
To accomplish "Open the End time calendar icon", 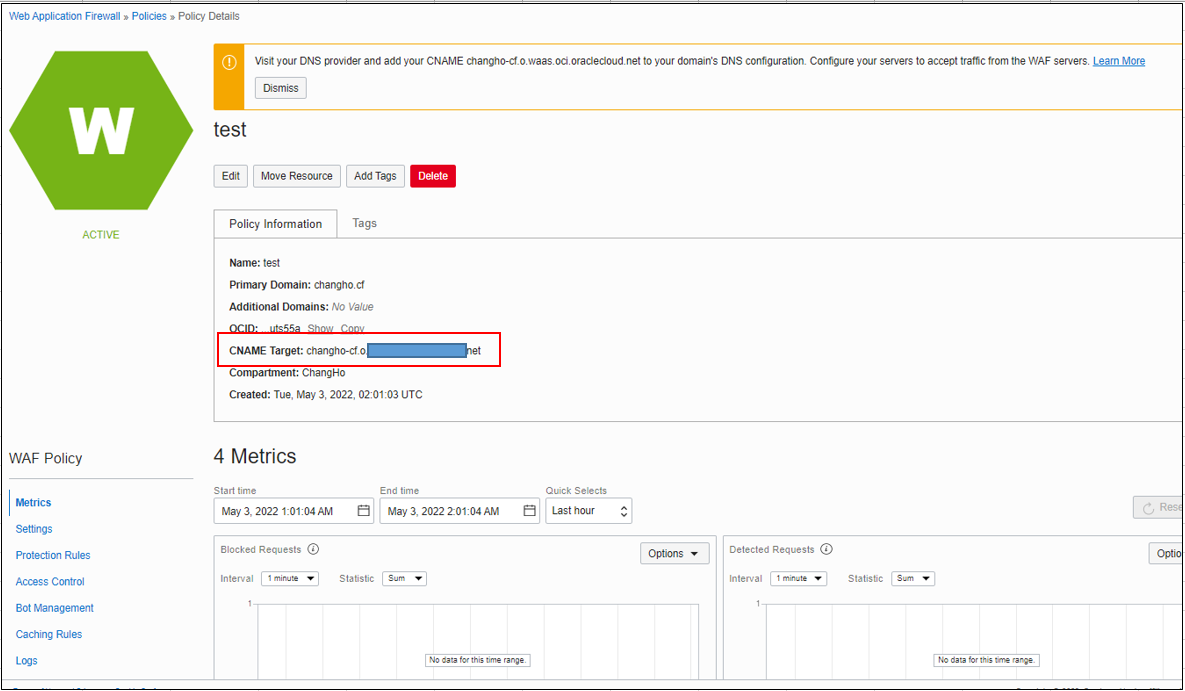I will [530, 511].
